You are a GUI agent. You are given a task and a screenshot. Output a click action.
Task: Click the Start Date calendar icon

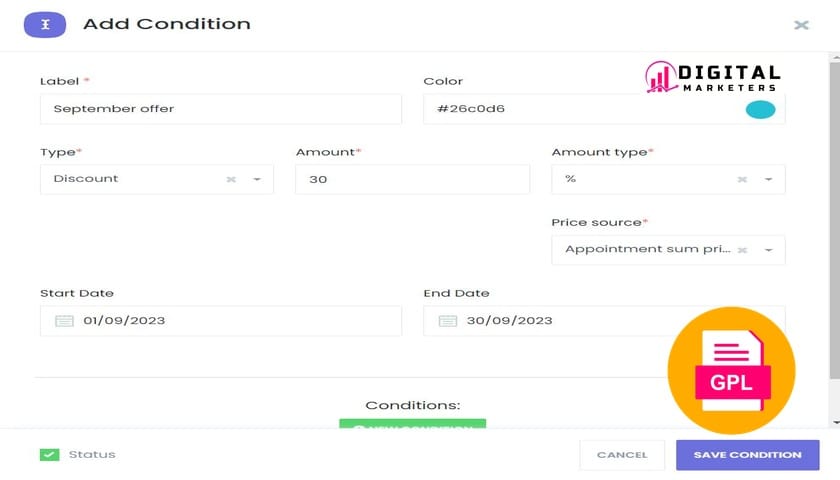tap(64, 321)
